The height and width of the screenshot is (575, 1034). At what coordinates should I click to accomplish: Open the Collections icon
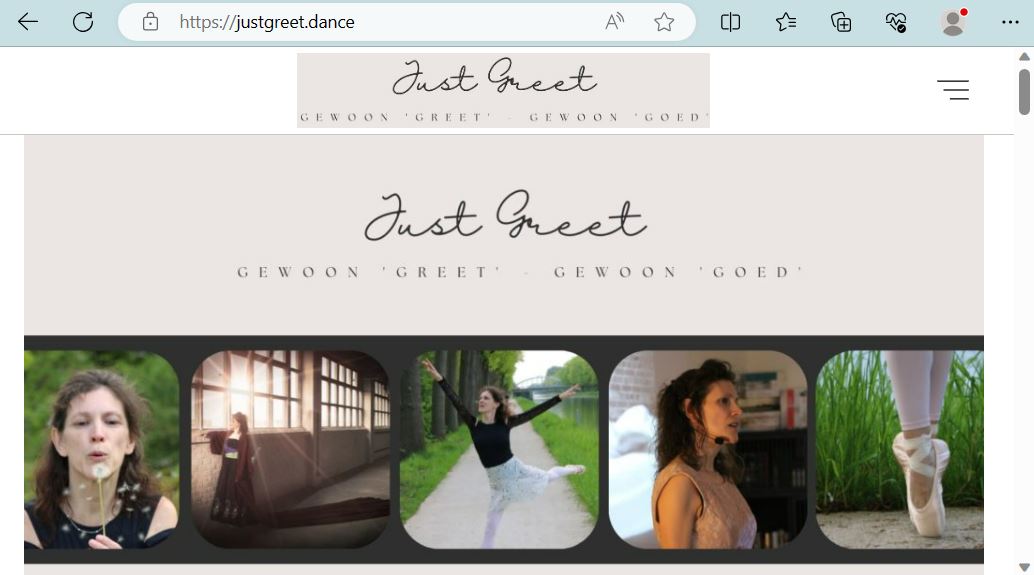tap(841, 22)
